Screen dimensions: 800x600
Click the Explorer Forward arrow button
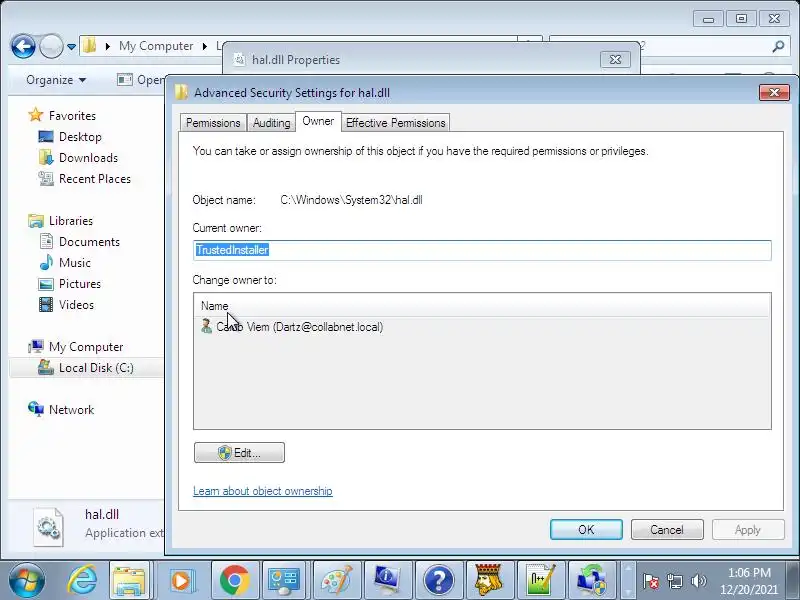[x=51, y=47]
